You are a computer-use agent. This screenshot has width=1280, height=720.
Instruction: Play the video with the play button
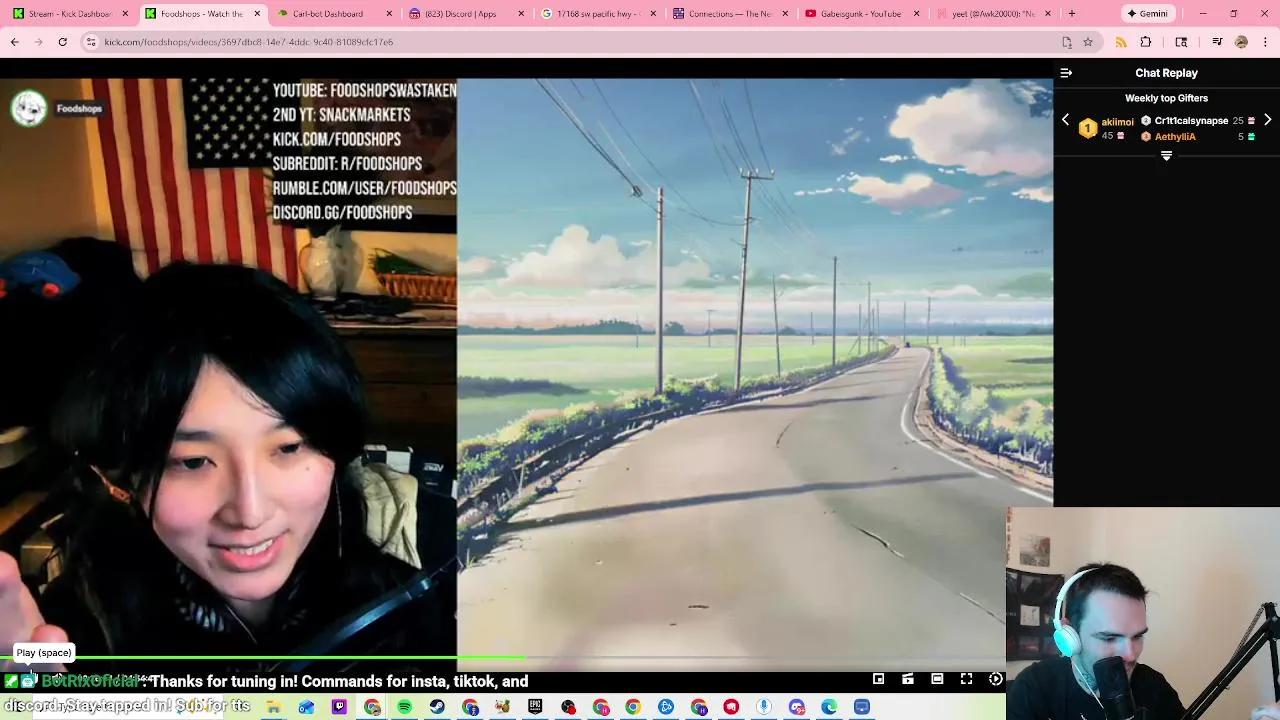pyautogui.click(x=27, y=679)
